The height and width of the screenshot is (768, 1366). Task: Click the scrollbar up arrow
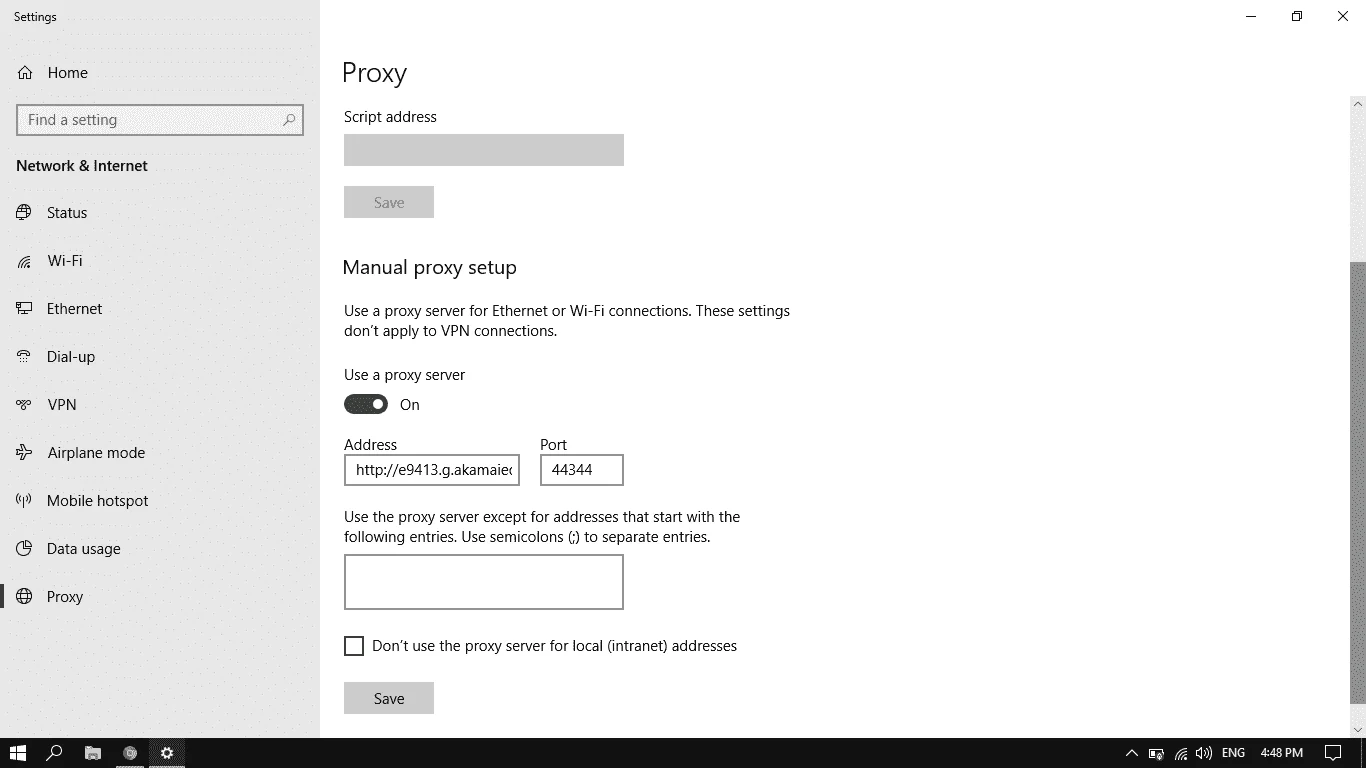[1358, 102]
